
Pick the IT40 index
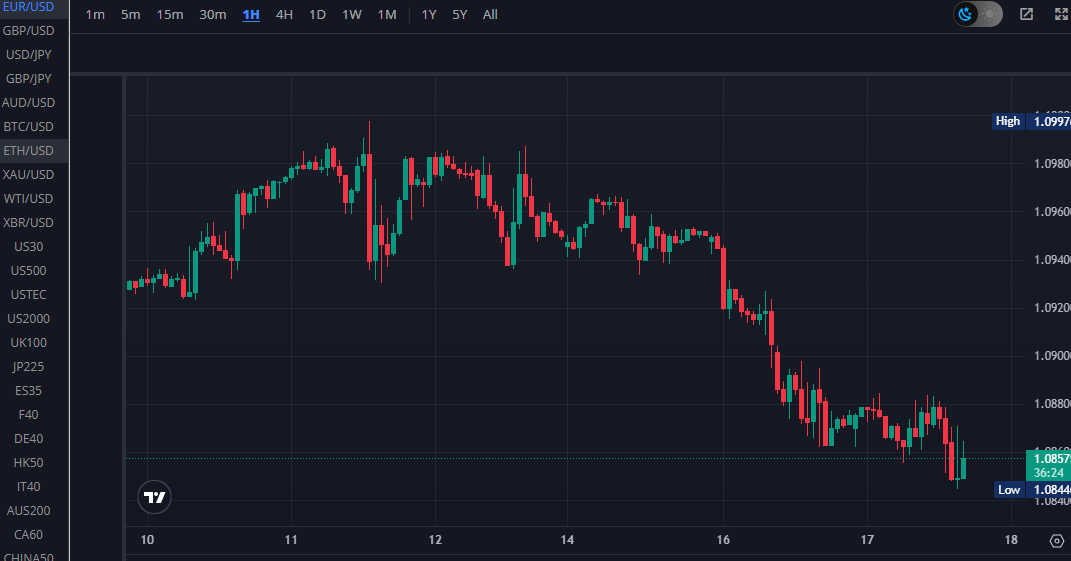[x=28, y=487]
